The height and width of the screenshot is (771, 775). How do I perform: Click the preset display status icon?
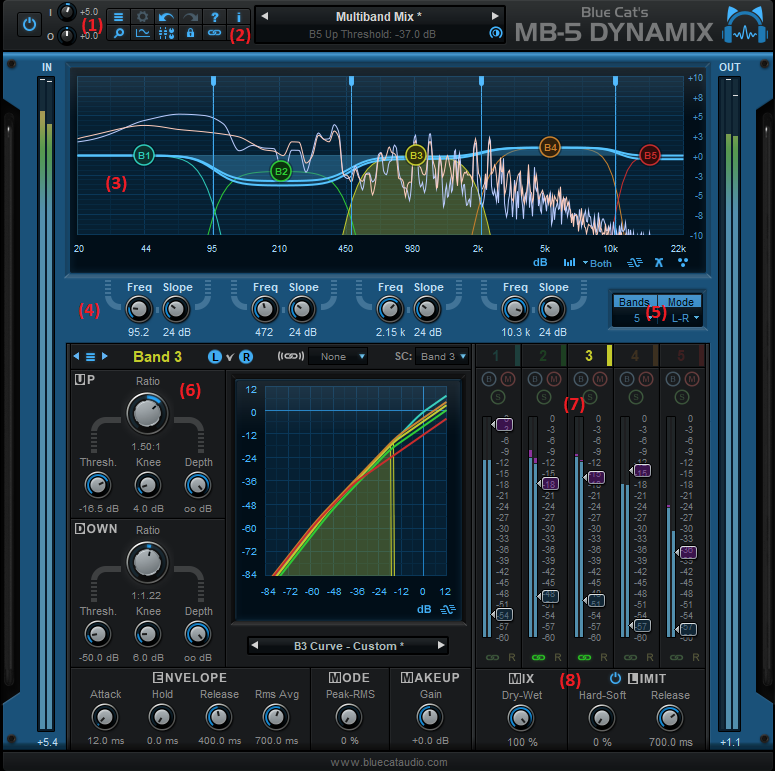(495, 33)
